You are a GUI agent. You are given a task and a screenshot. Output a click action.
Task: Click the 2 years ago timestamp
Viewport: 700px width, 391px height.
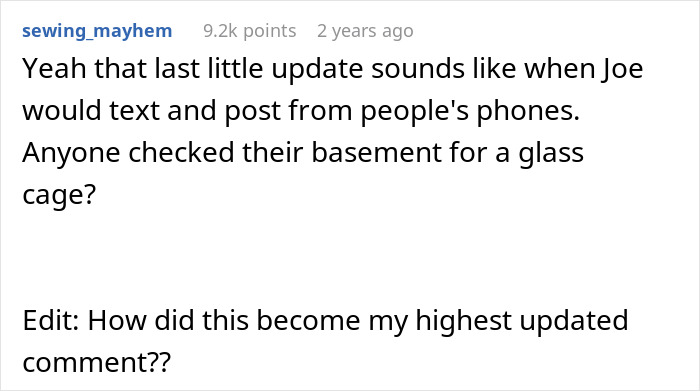(x=365, y=31)
